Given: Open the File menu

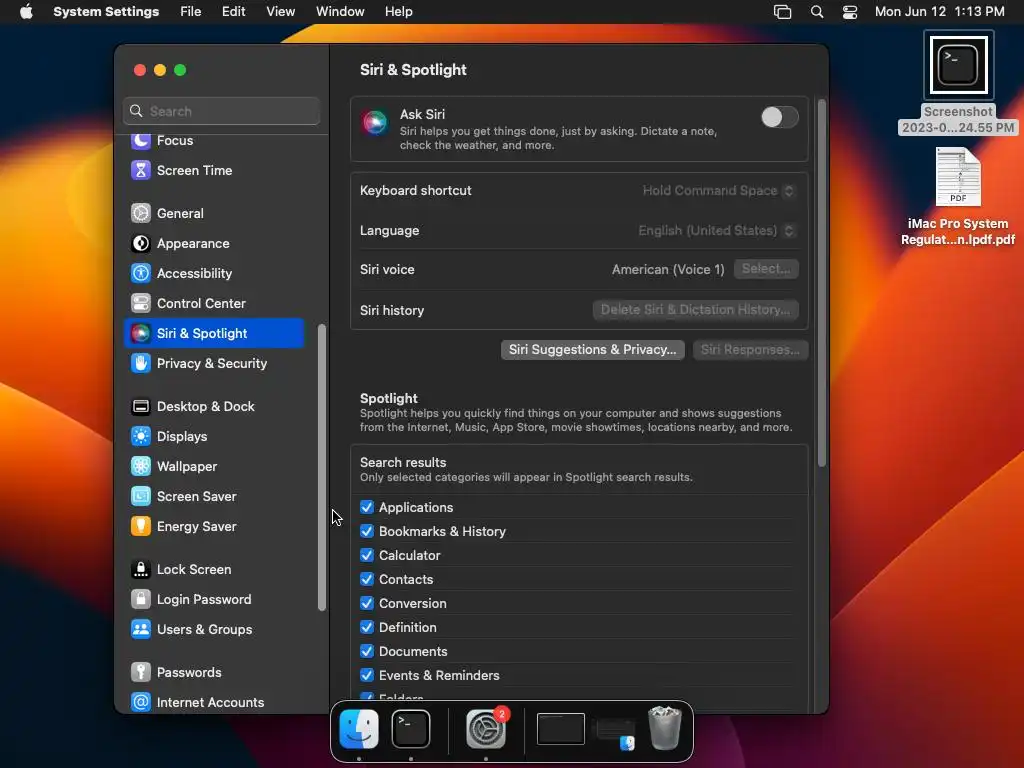Looking at the screenshot, I should (191, 12).
